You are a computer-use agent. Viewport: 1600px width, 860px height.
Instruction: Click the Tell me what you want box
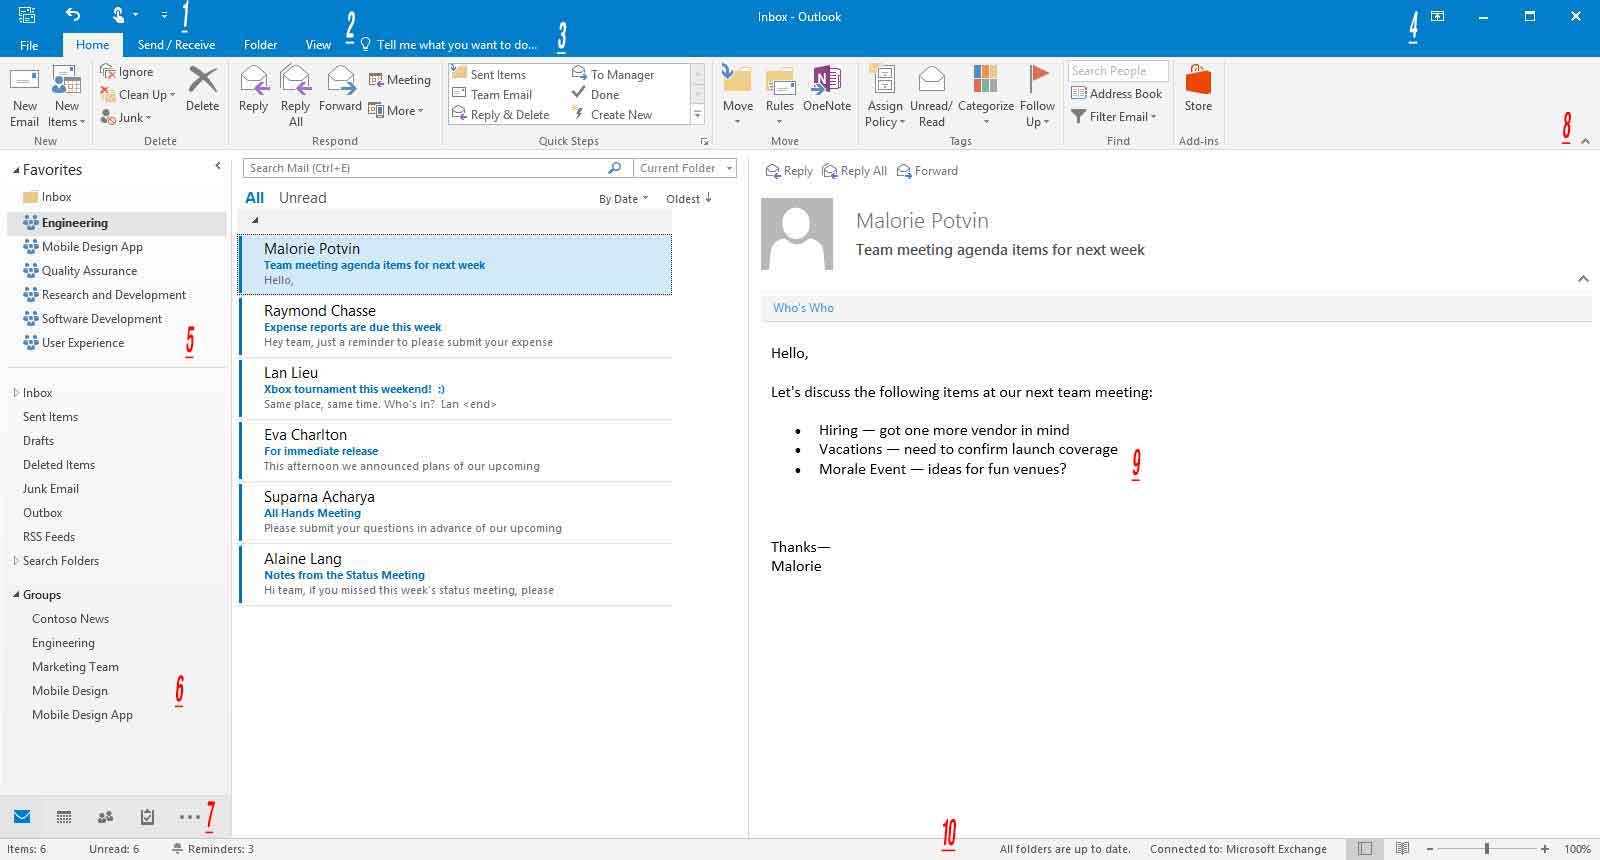[x=448, y=45]
